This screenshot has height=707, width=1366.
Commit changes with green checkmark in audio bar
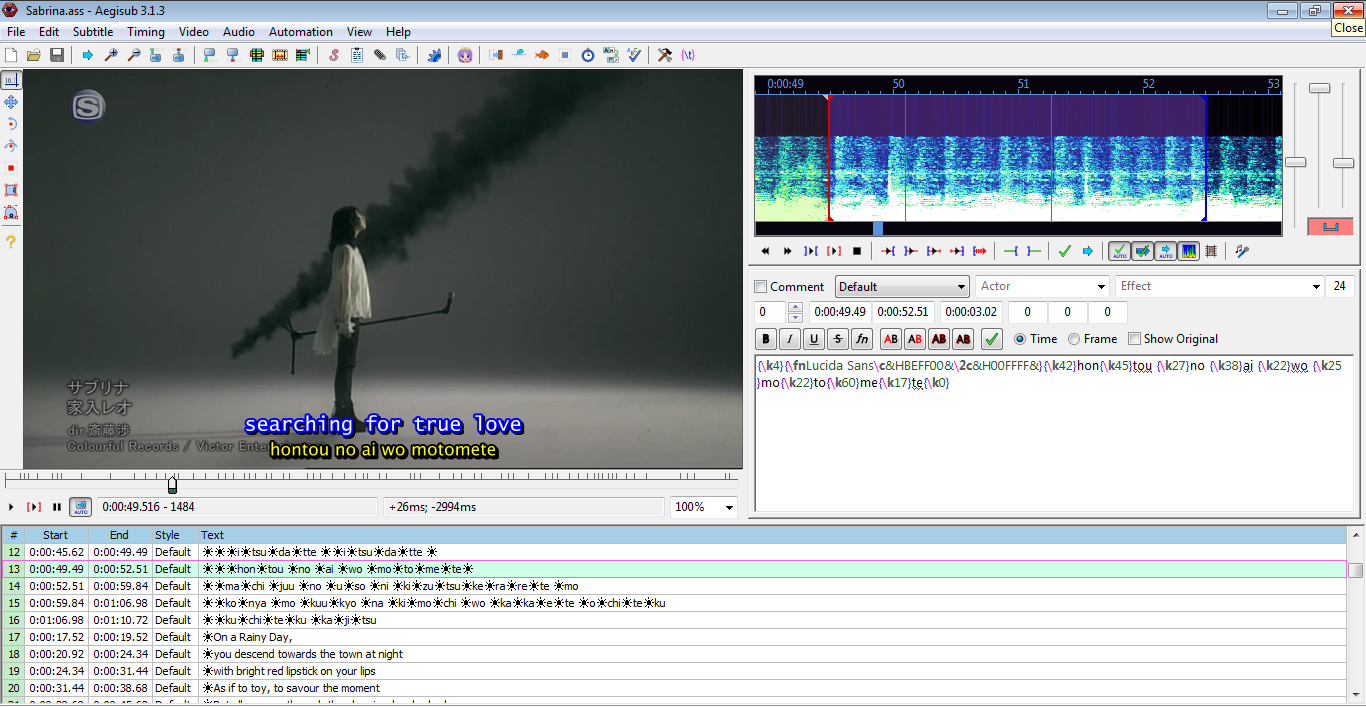click(x=1065, y=251)
